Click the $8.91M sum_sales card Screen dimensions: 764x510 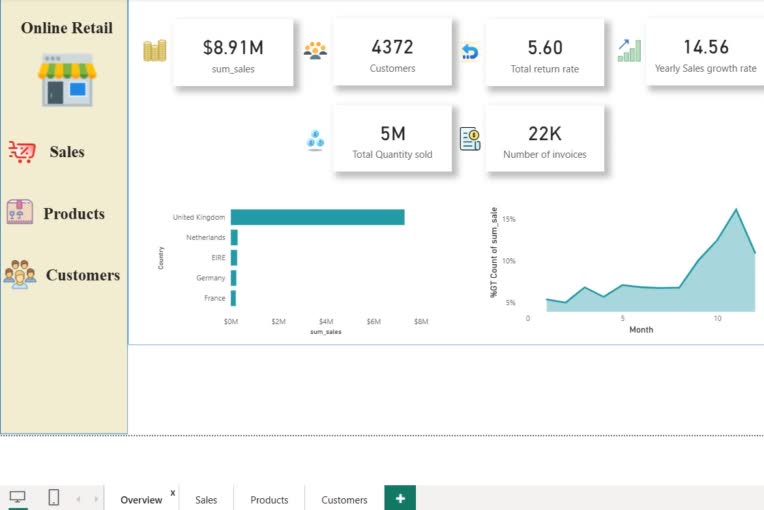click(x=233, y=53)
